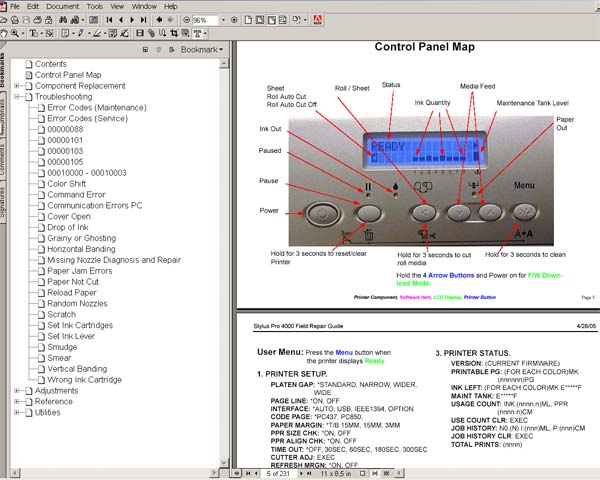Click the new bookmark icon in panel header
This screenshot has height=480, width=600.
tap(145, 50)
